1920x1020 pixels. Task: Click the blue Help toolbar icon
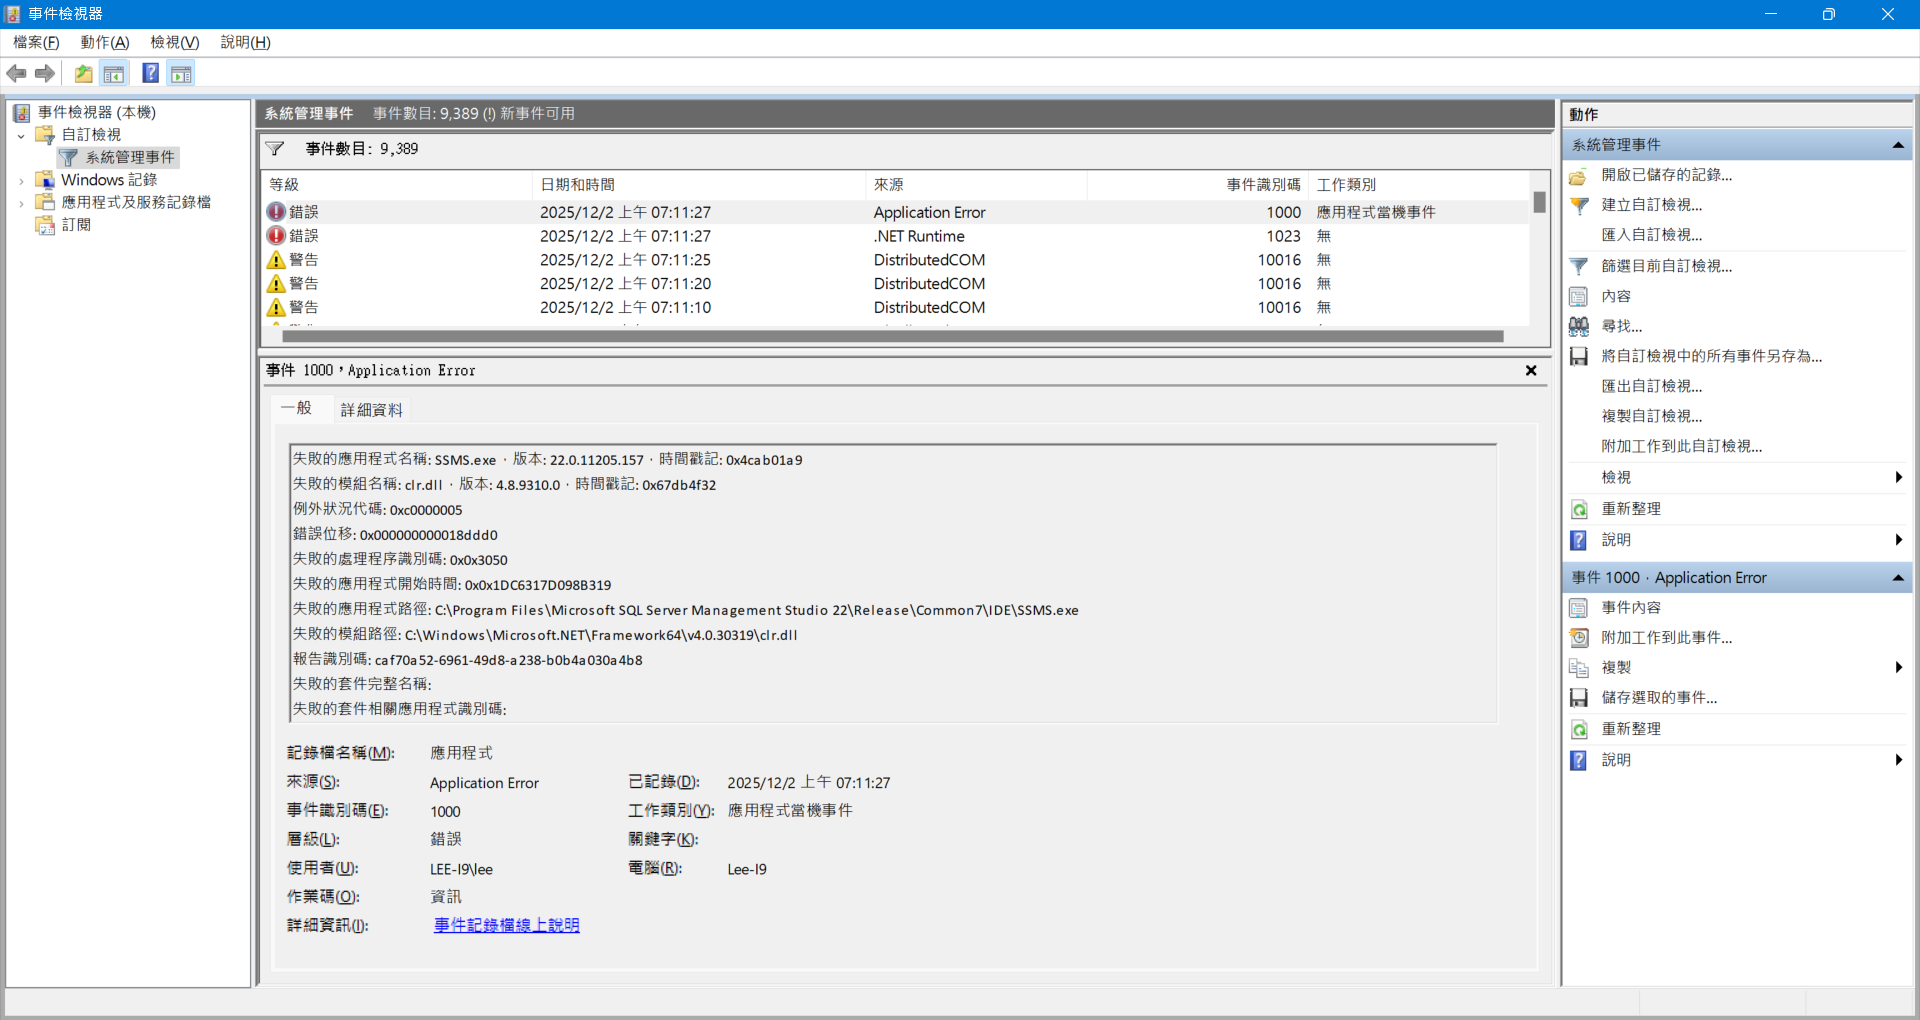150,74
